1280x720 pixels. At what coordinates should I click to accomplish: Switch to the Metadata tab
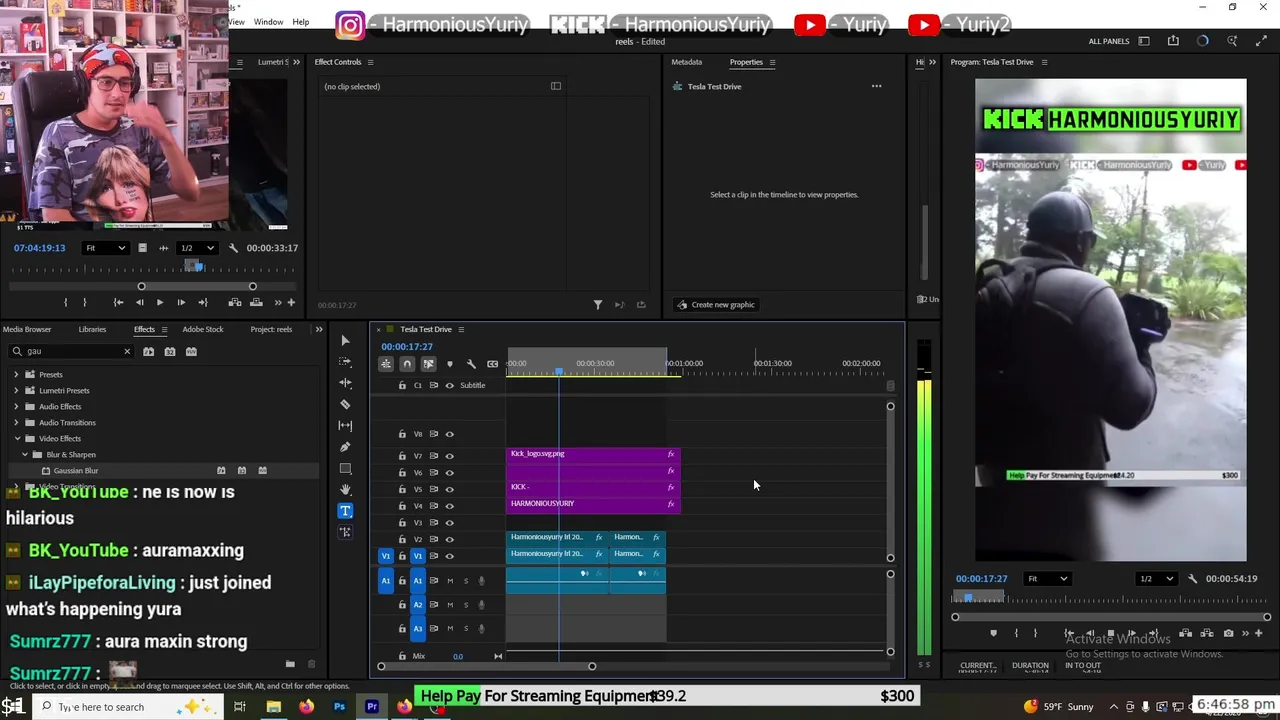(686, 62)
